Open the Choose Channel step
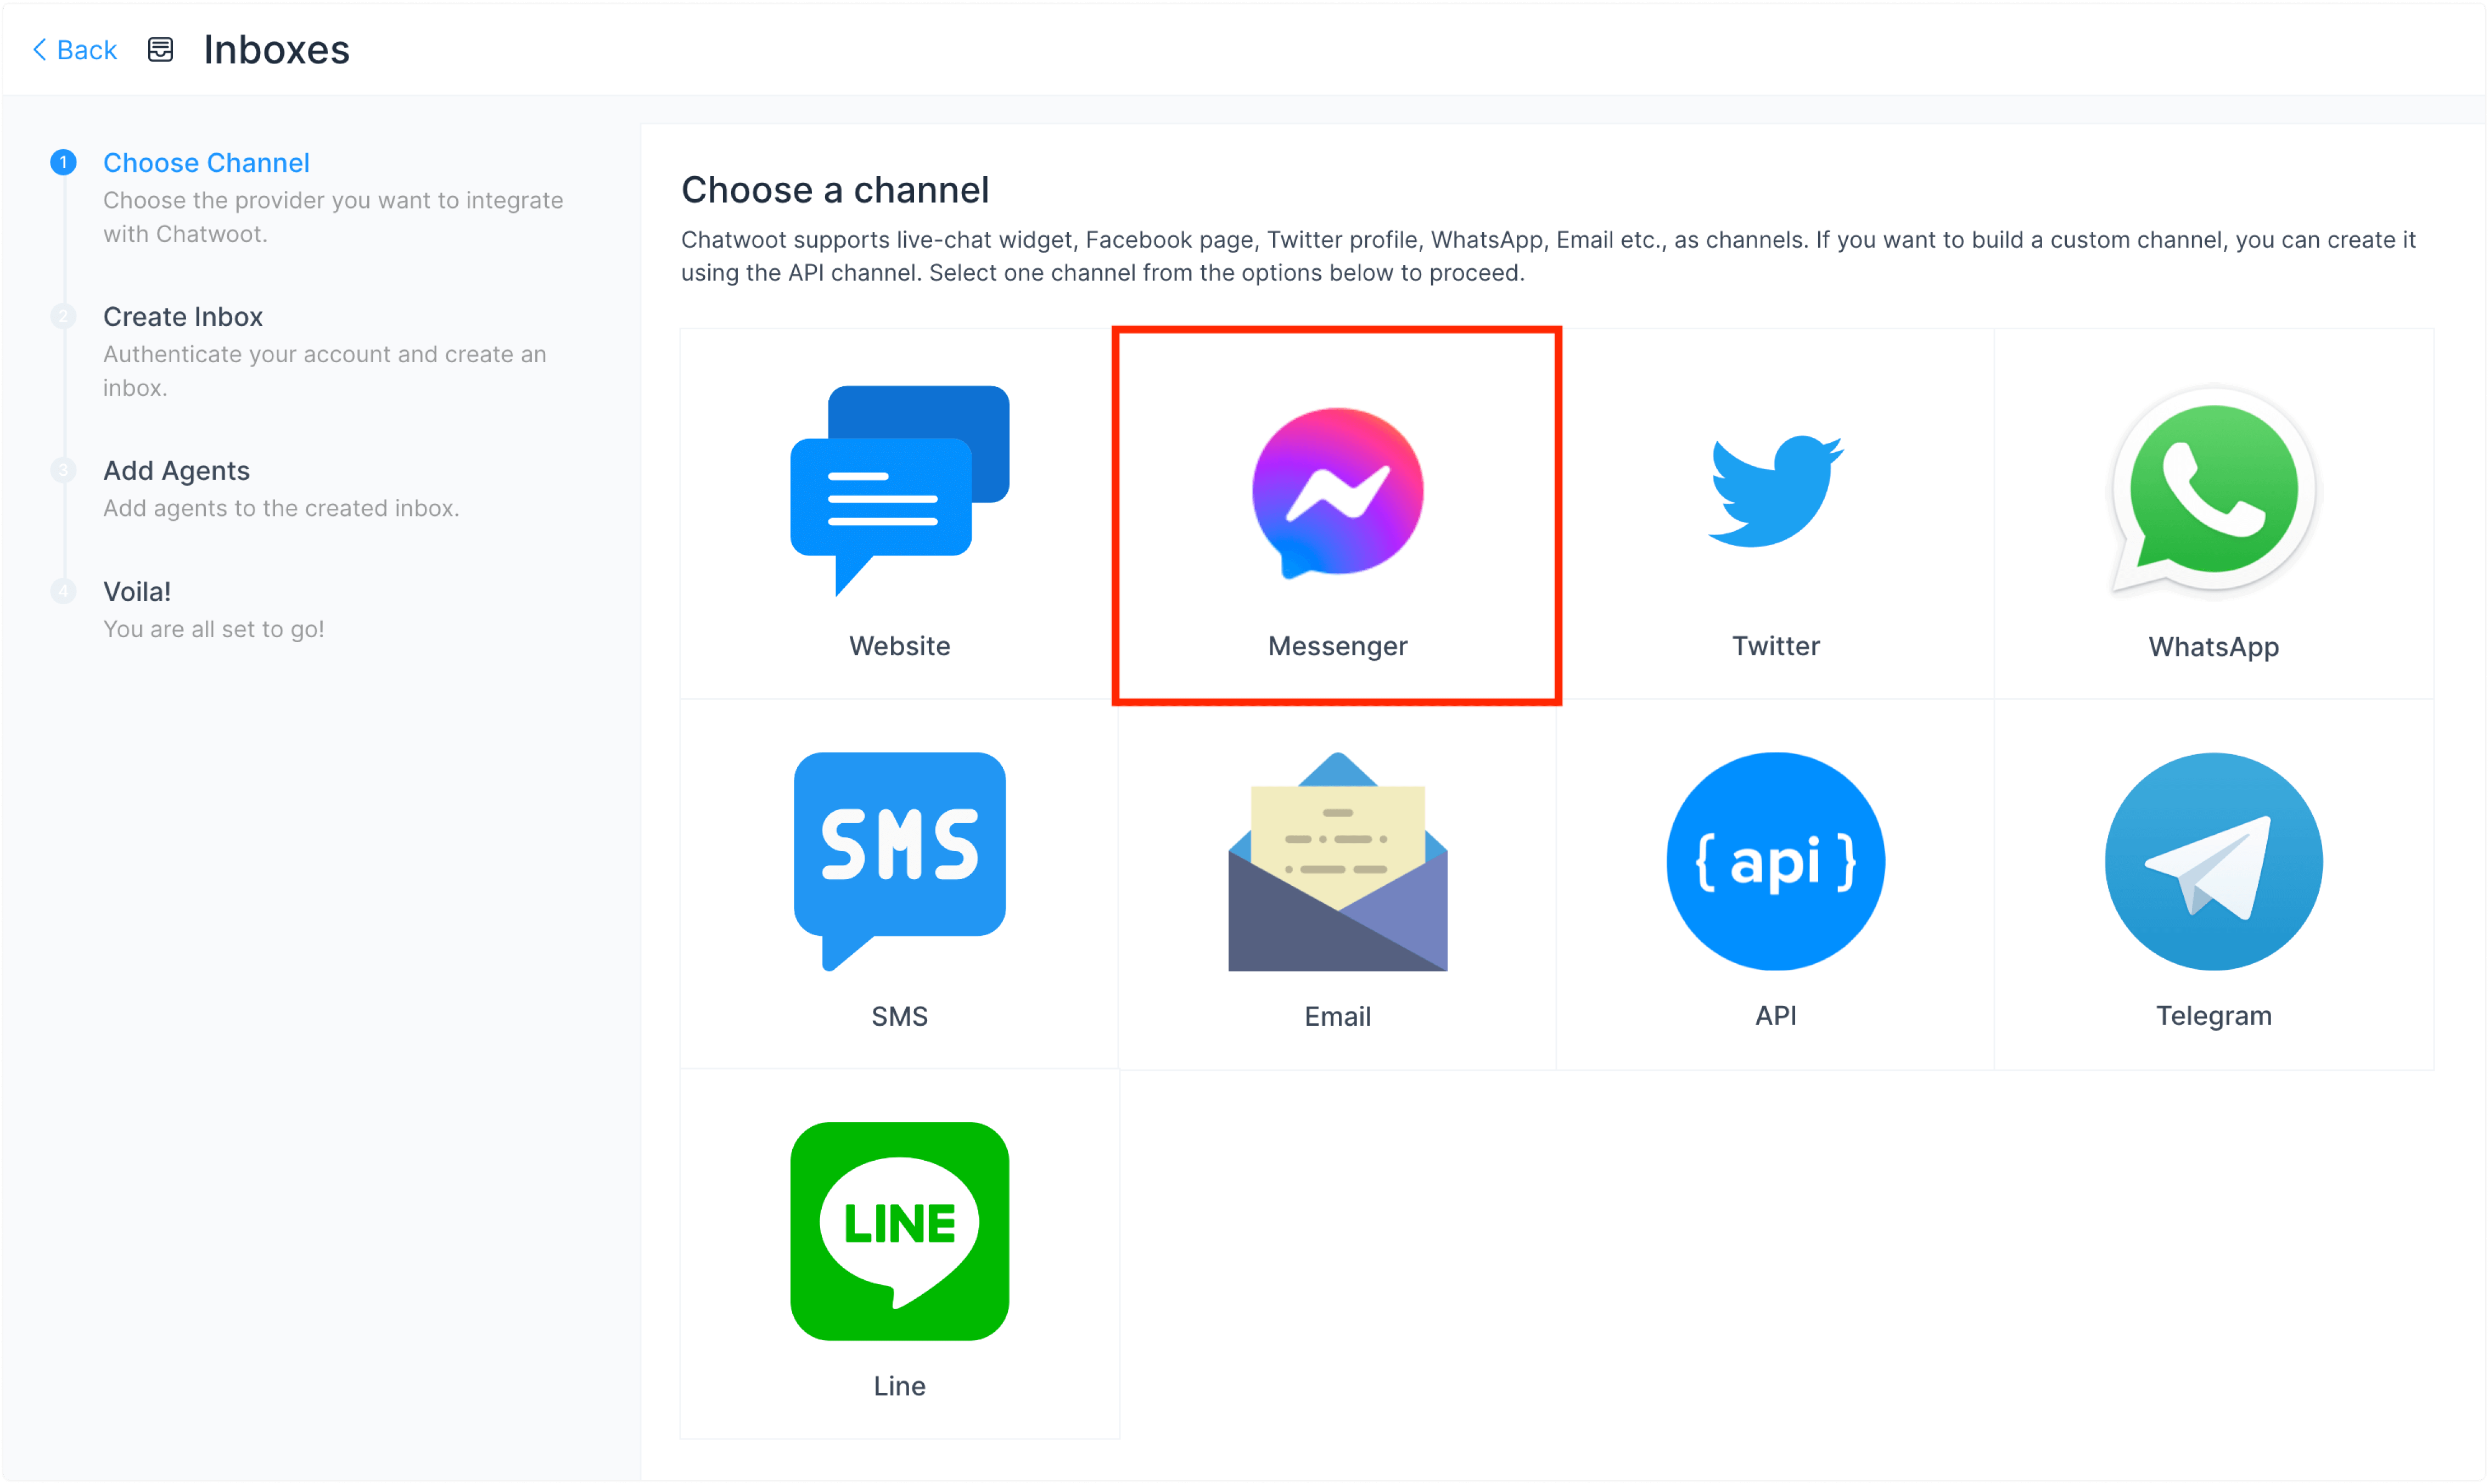Viewport: 2489px width, 1484px height. pyautogui.click(x=206, y=162)
